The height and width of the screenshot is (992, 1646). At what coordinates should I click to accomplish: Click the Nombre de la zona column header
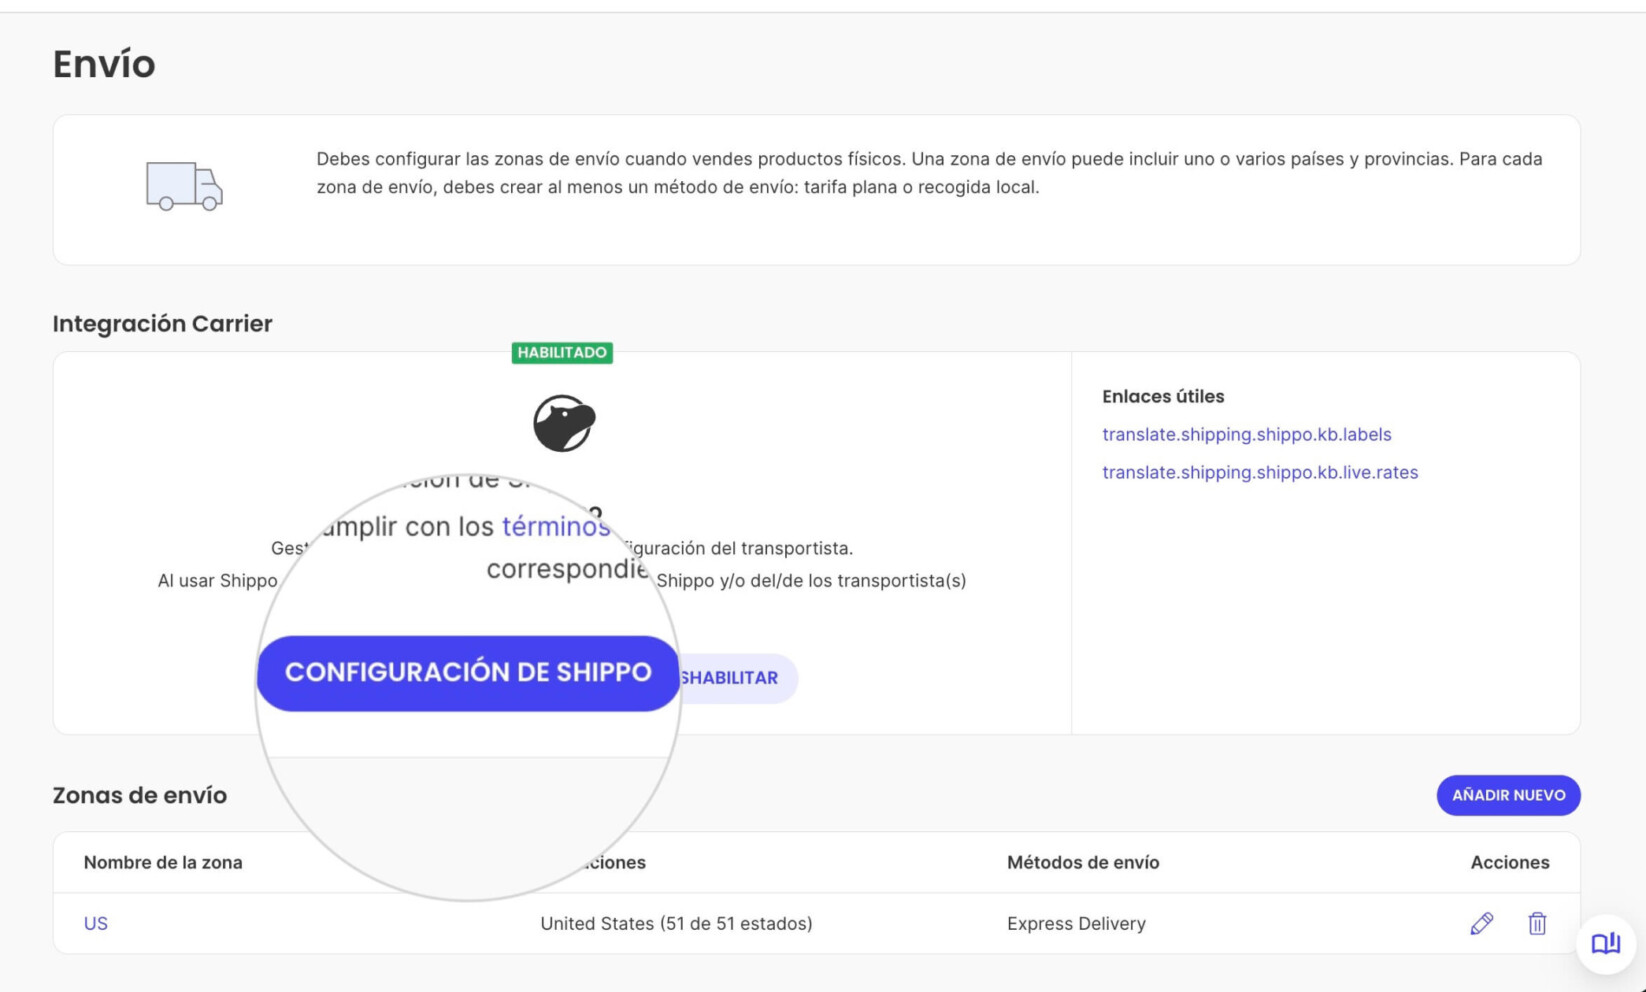(x=163, y=862)
